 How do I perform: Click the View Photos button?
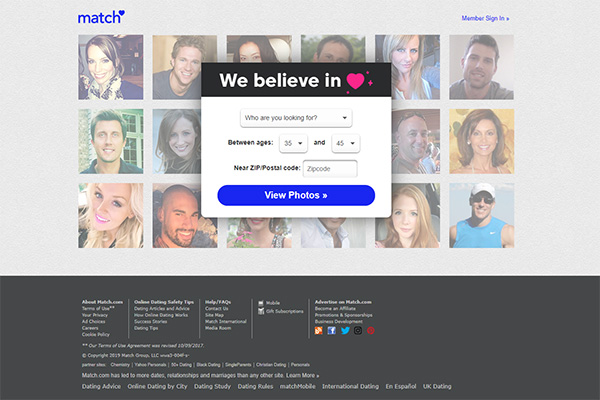[296, 195]
